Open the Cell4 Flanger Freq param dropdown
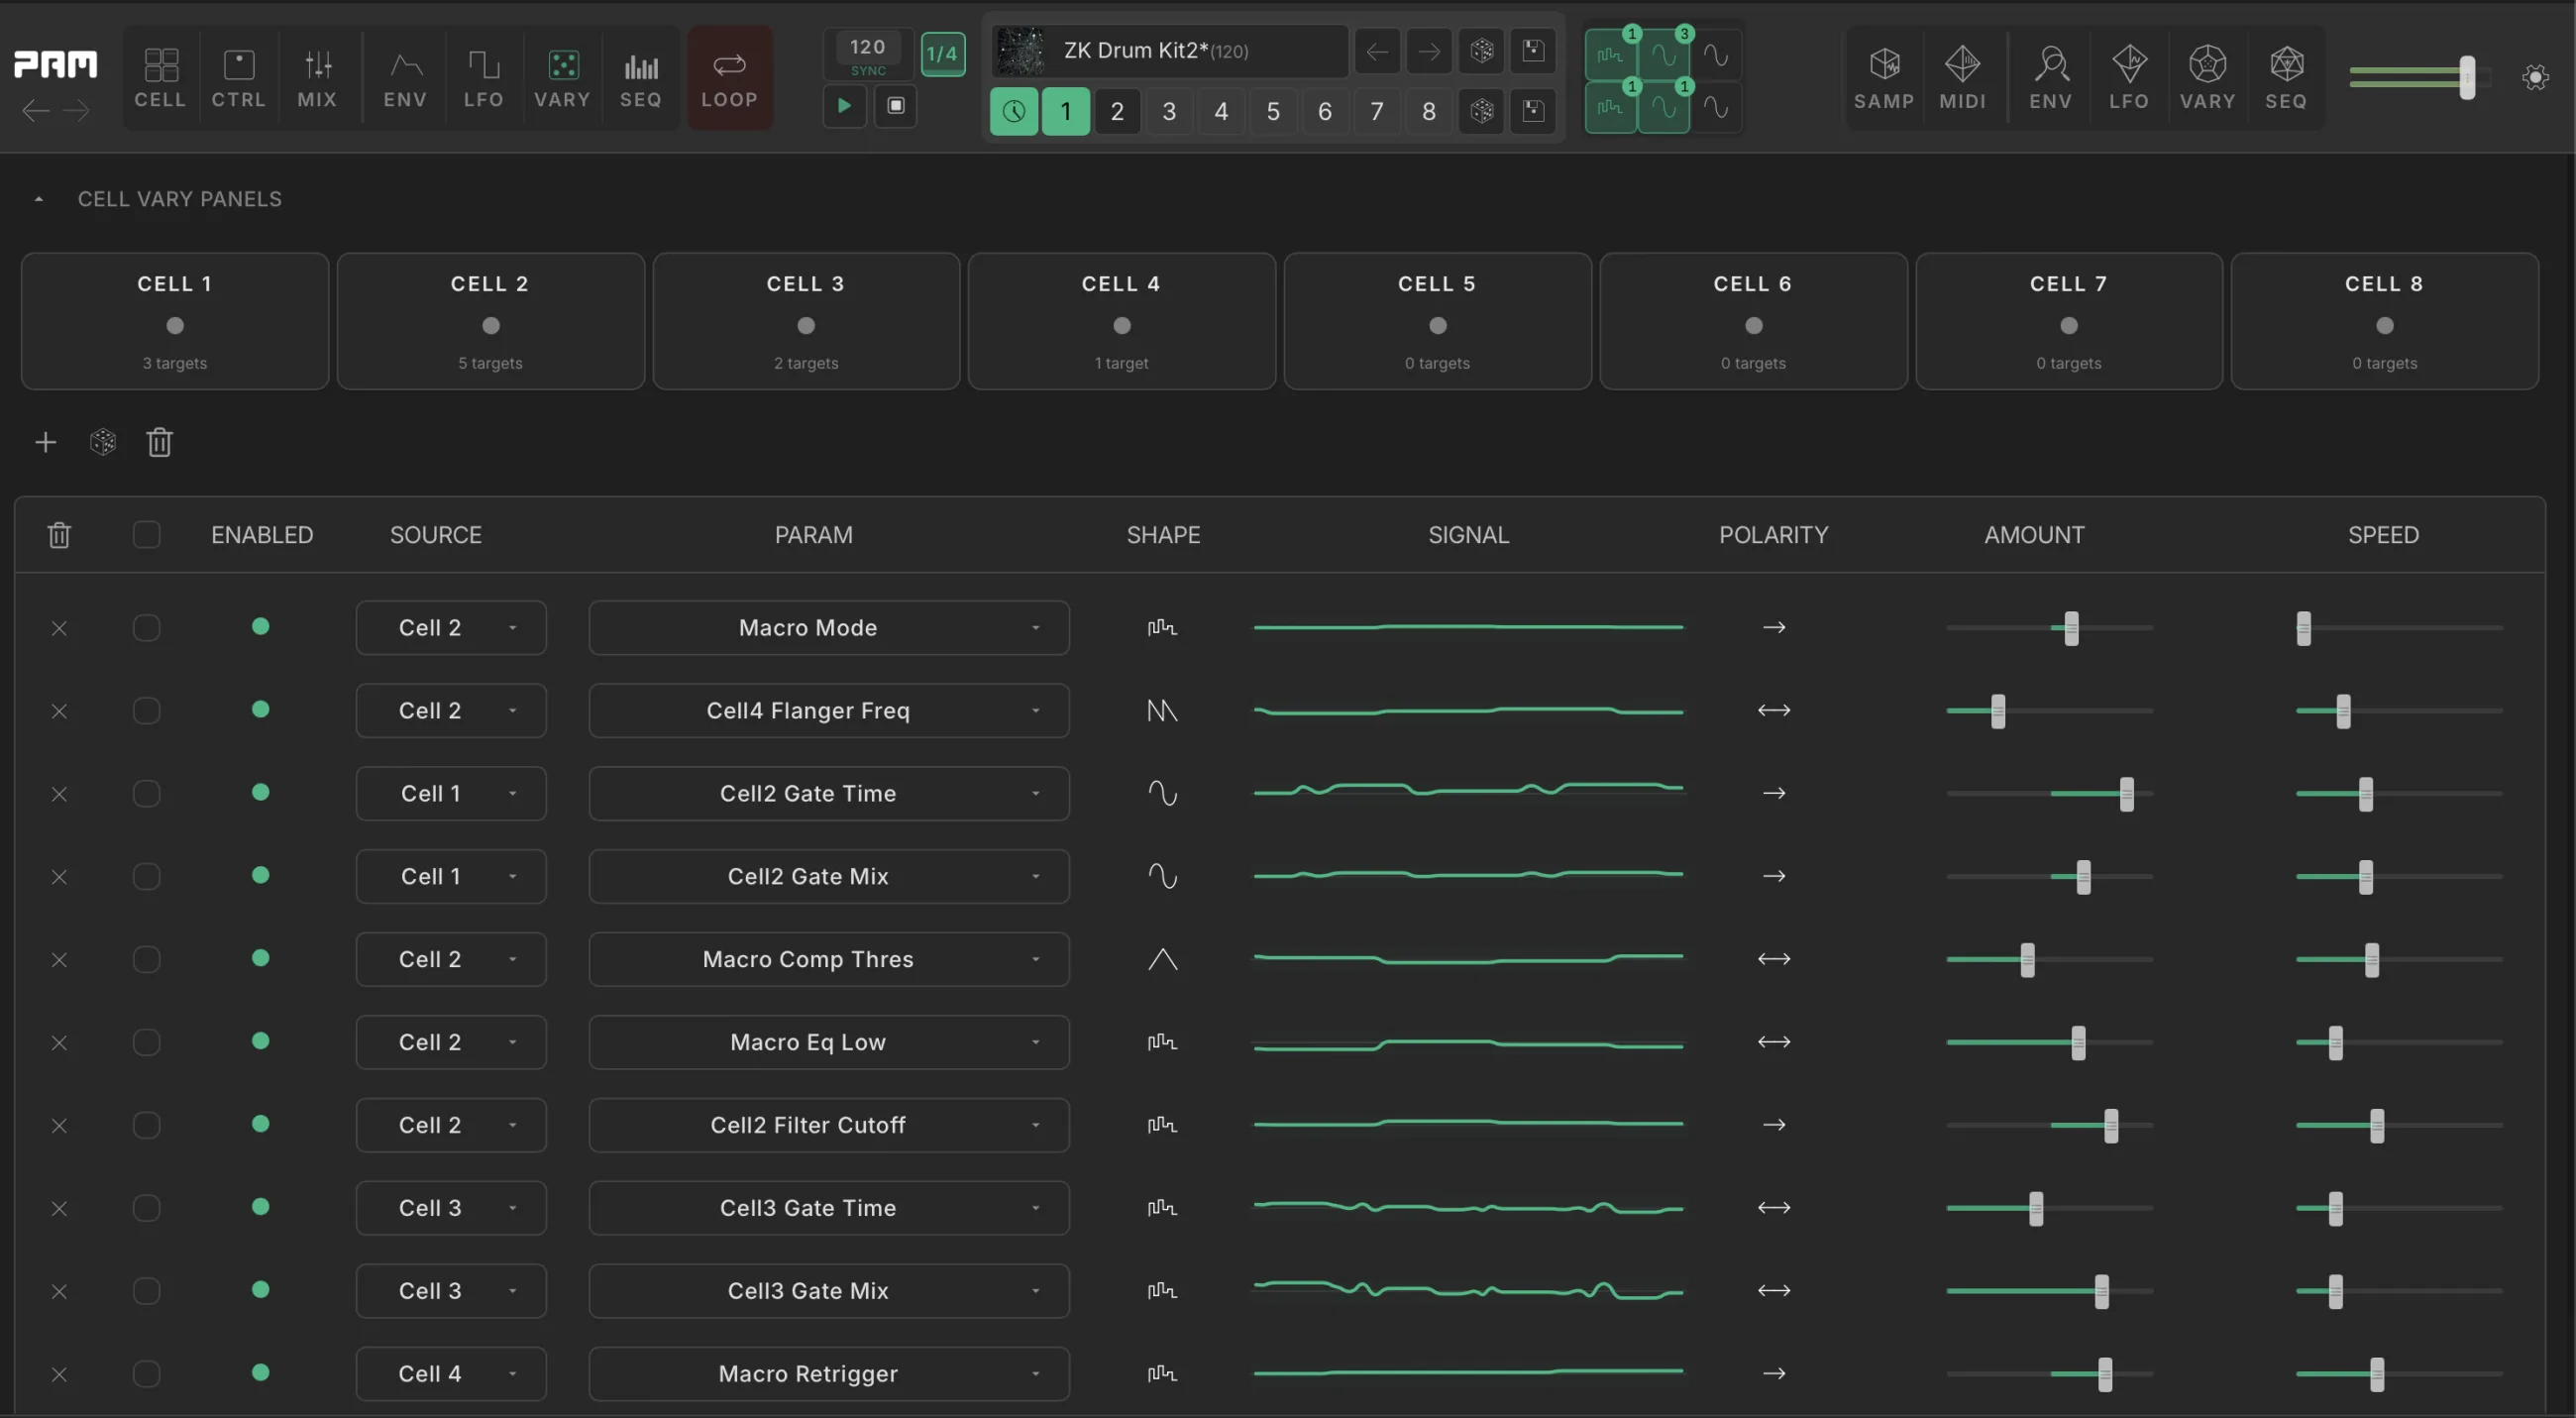The height and width of the screenshot is (1418, 2576). [829, 711]
